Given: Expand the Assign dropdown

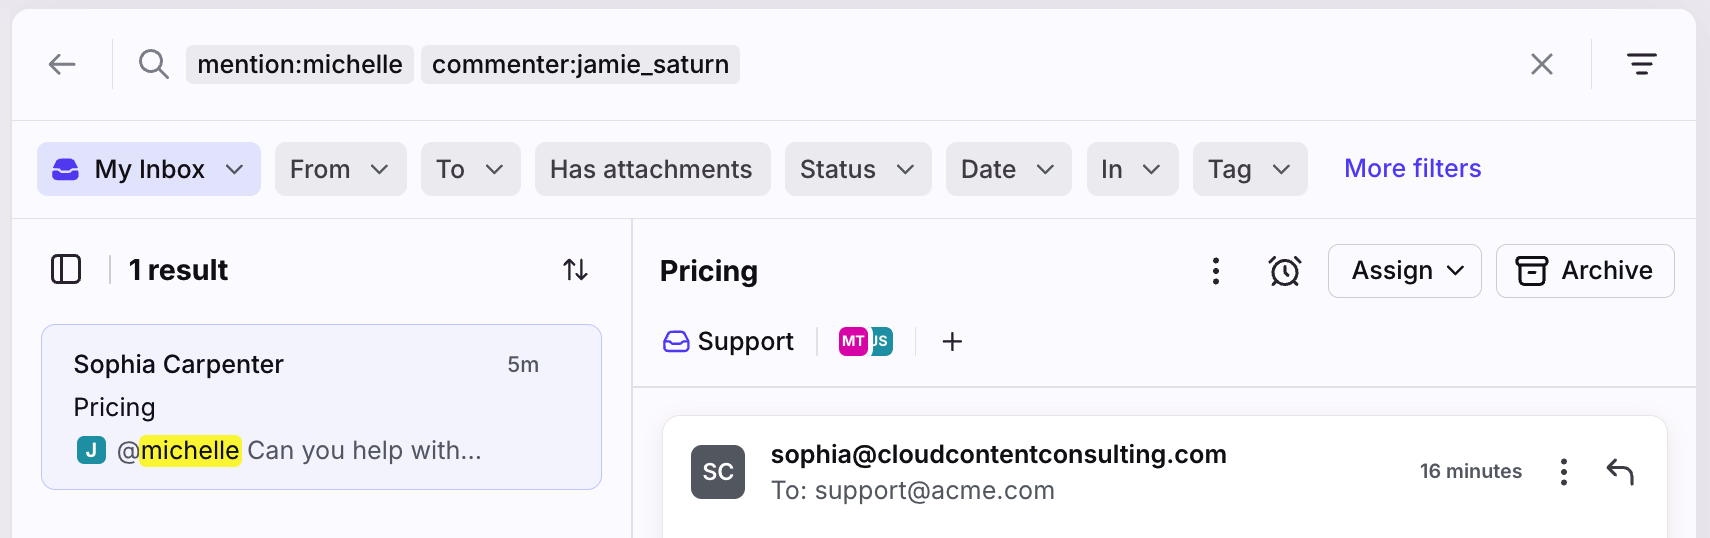Looking at the screenshot, I should tap(1405, 271).
